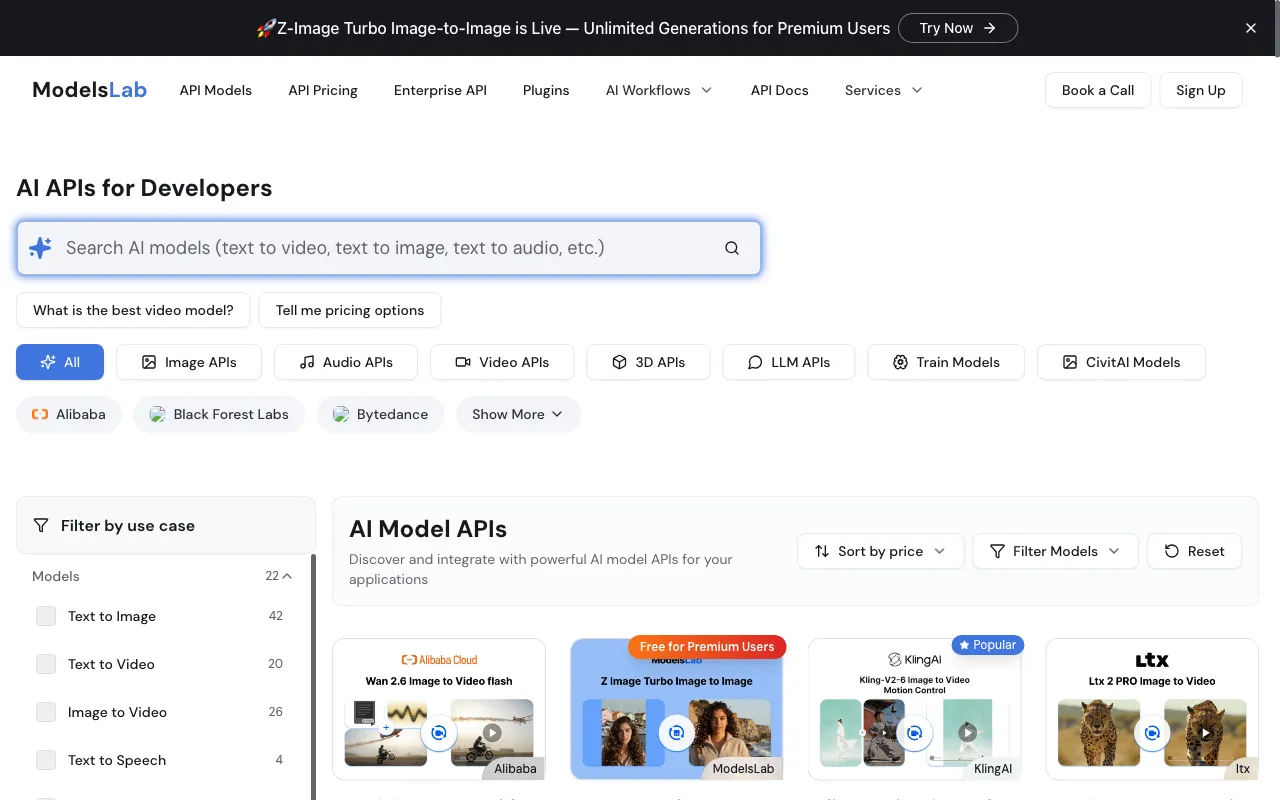Check the Text to Video checkbox
Screen dimensions: 1280x800
click(x=46, y=664)
